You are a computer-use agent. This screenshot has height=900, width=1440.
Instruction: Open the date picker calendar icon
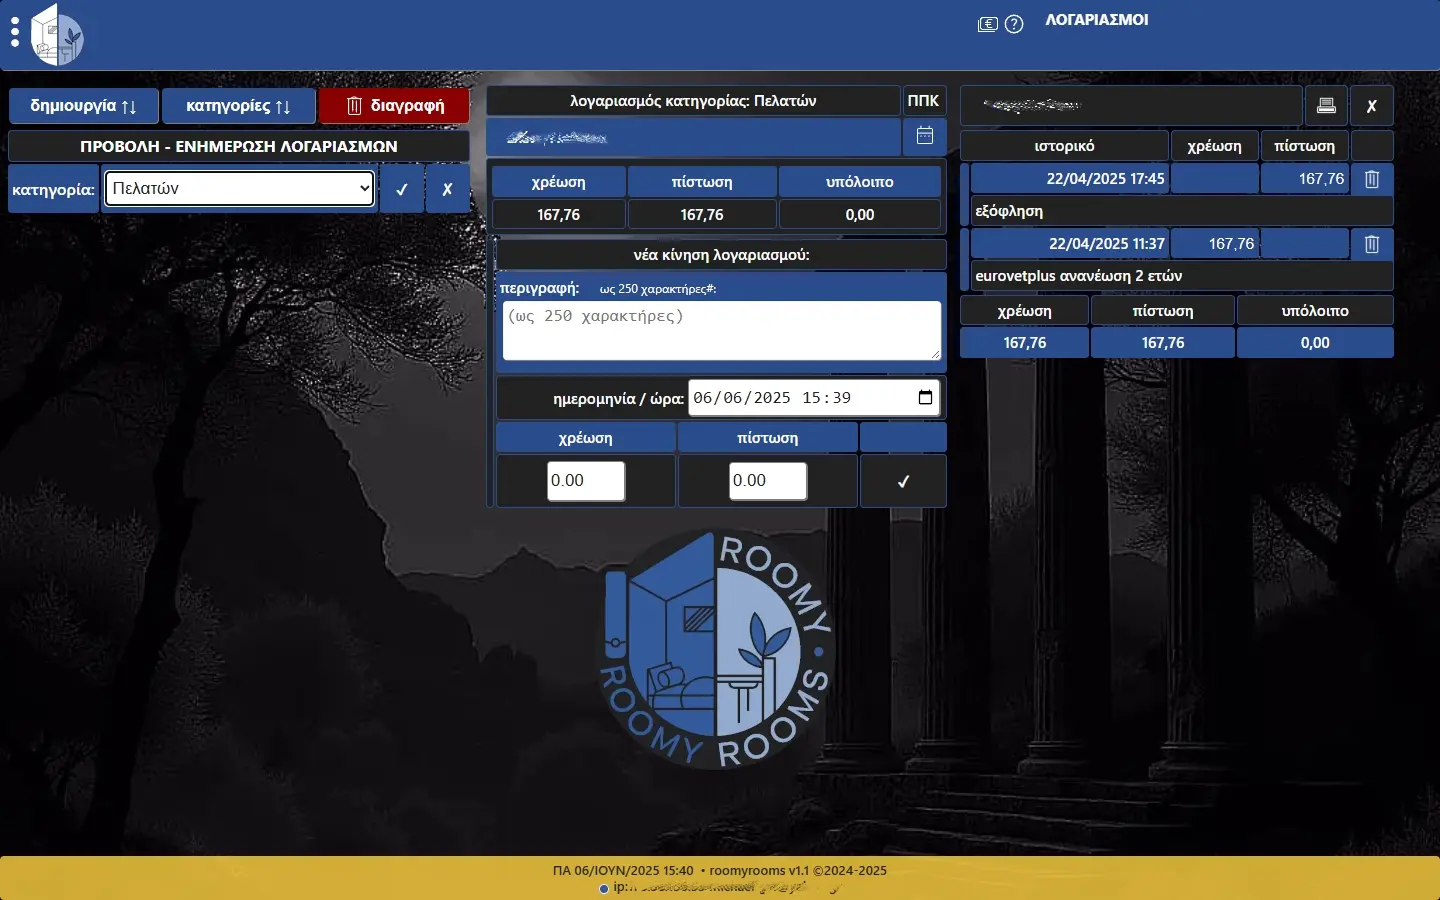(926, 398)
